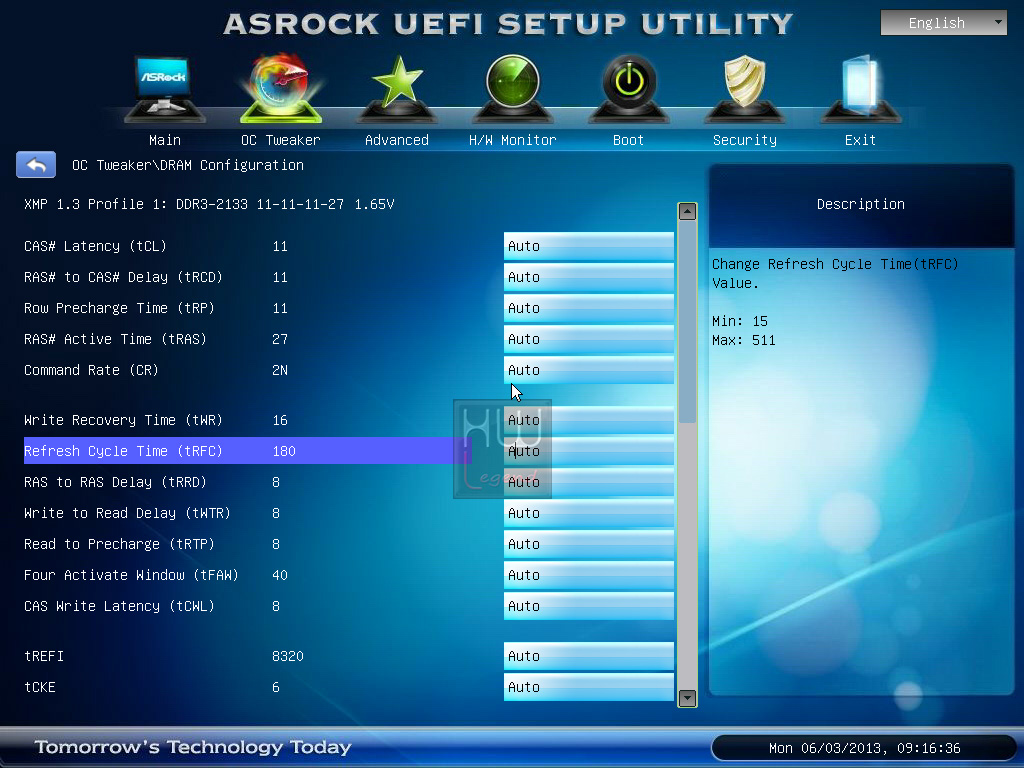Switch to the Security tab label
Viewport: 1024px width, 768px height.
coord(744,140)
